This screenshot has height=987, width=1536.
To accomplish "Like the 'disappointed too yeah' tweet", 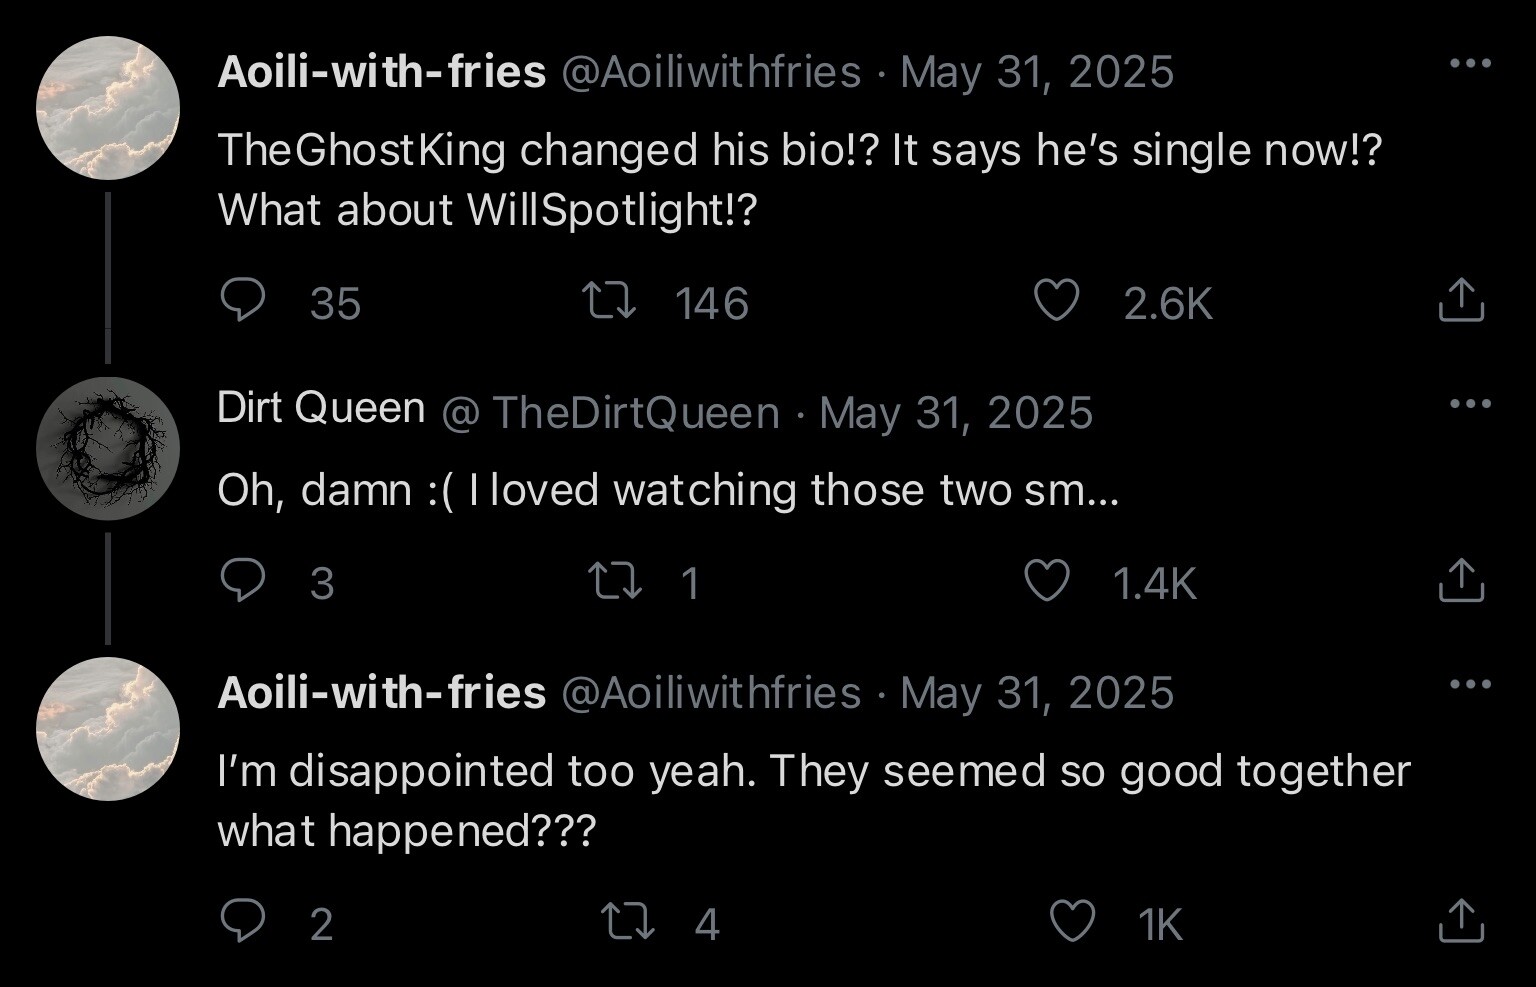I will click(x=1074, y=922).
